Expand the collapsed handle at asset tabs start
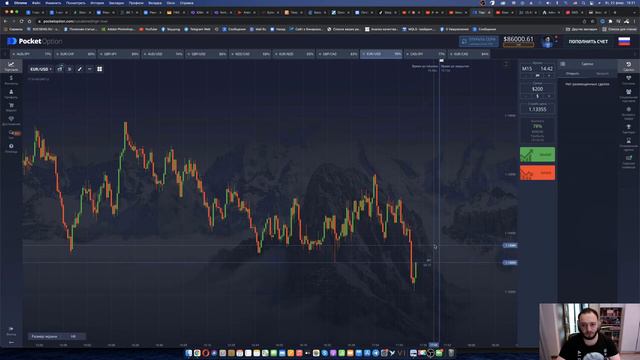This screenshot has width=640, height=360. point(5,54)
